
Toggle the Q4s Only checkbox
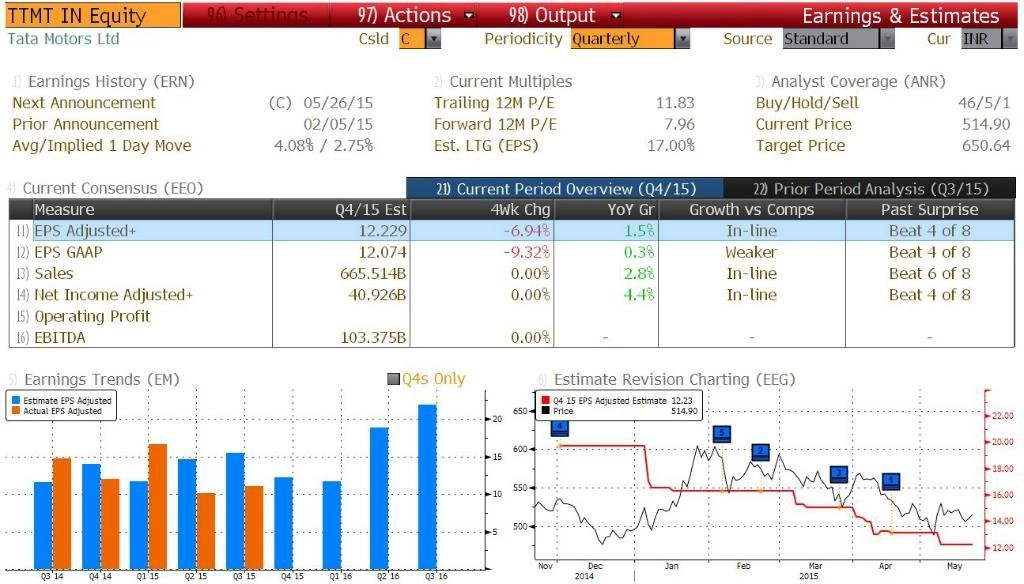(x=393, y=379)
